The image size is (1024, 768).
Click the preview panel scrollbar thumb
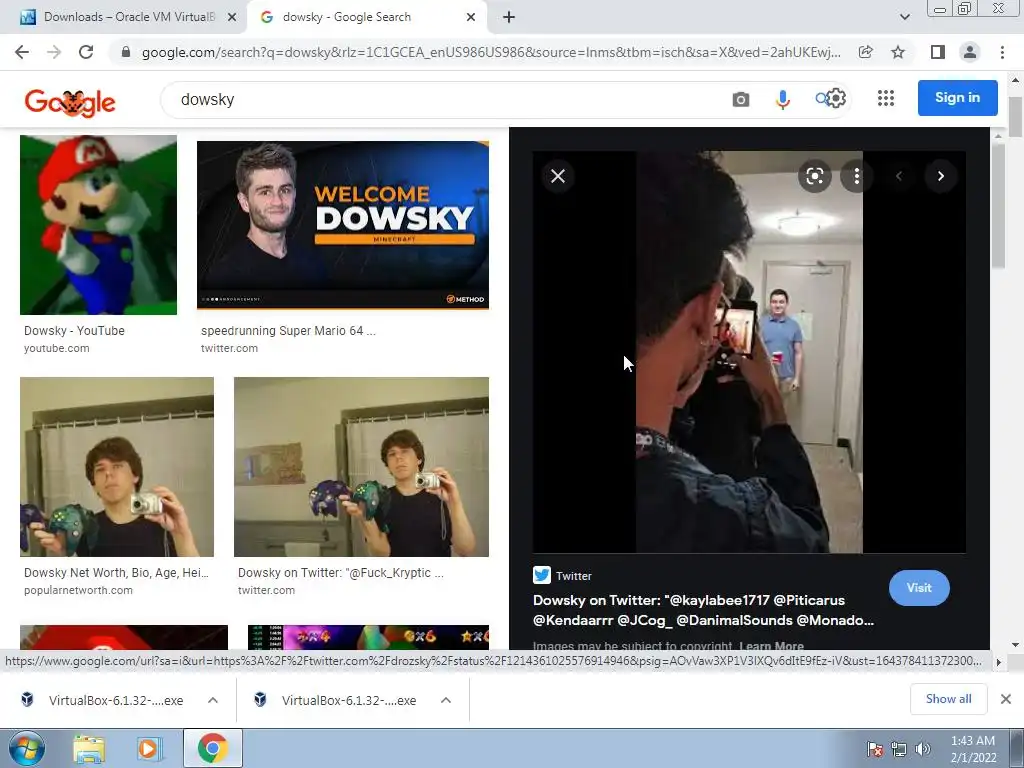998,206
